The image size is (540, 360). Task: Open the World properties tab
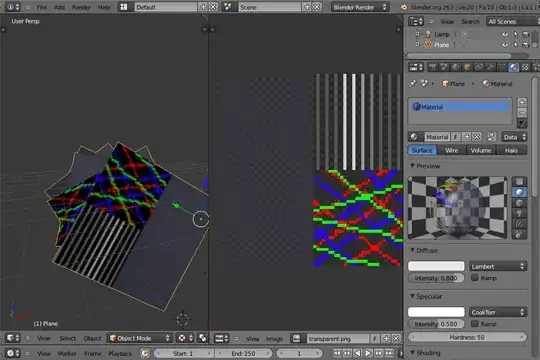(x=456, y=67)
